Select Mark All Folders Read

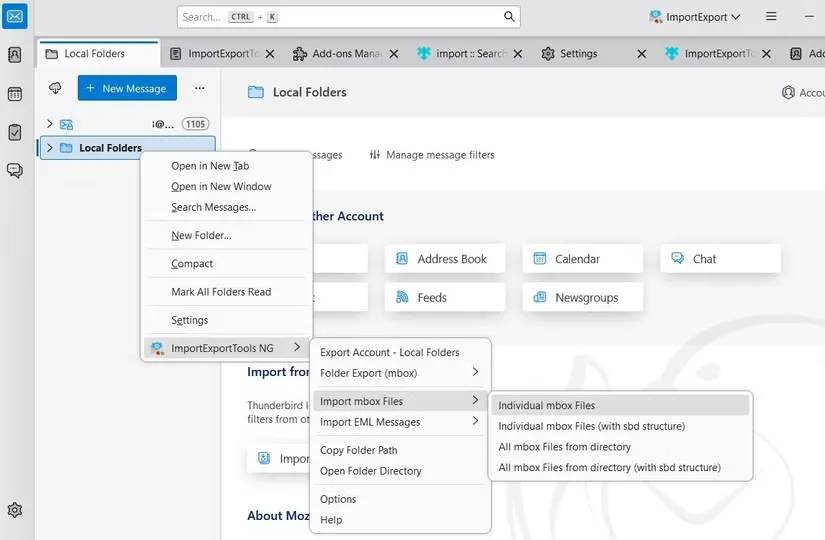(226, 292)
